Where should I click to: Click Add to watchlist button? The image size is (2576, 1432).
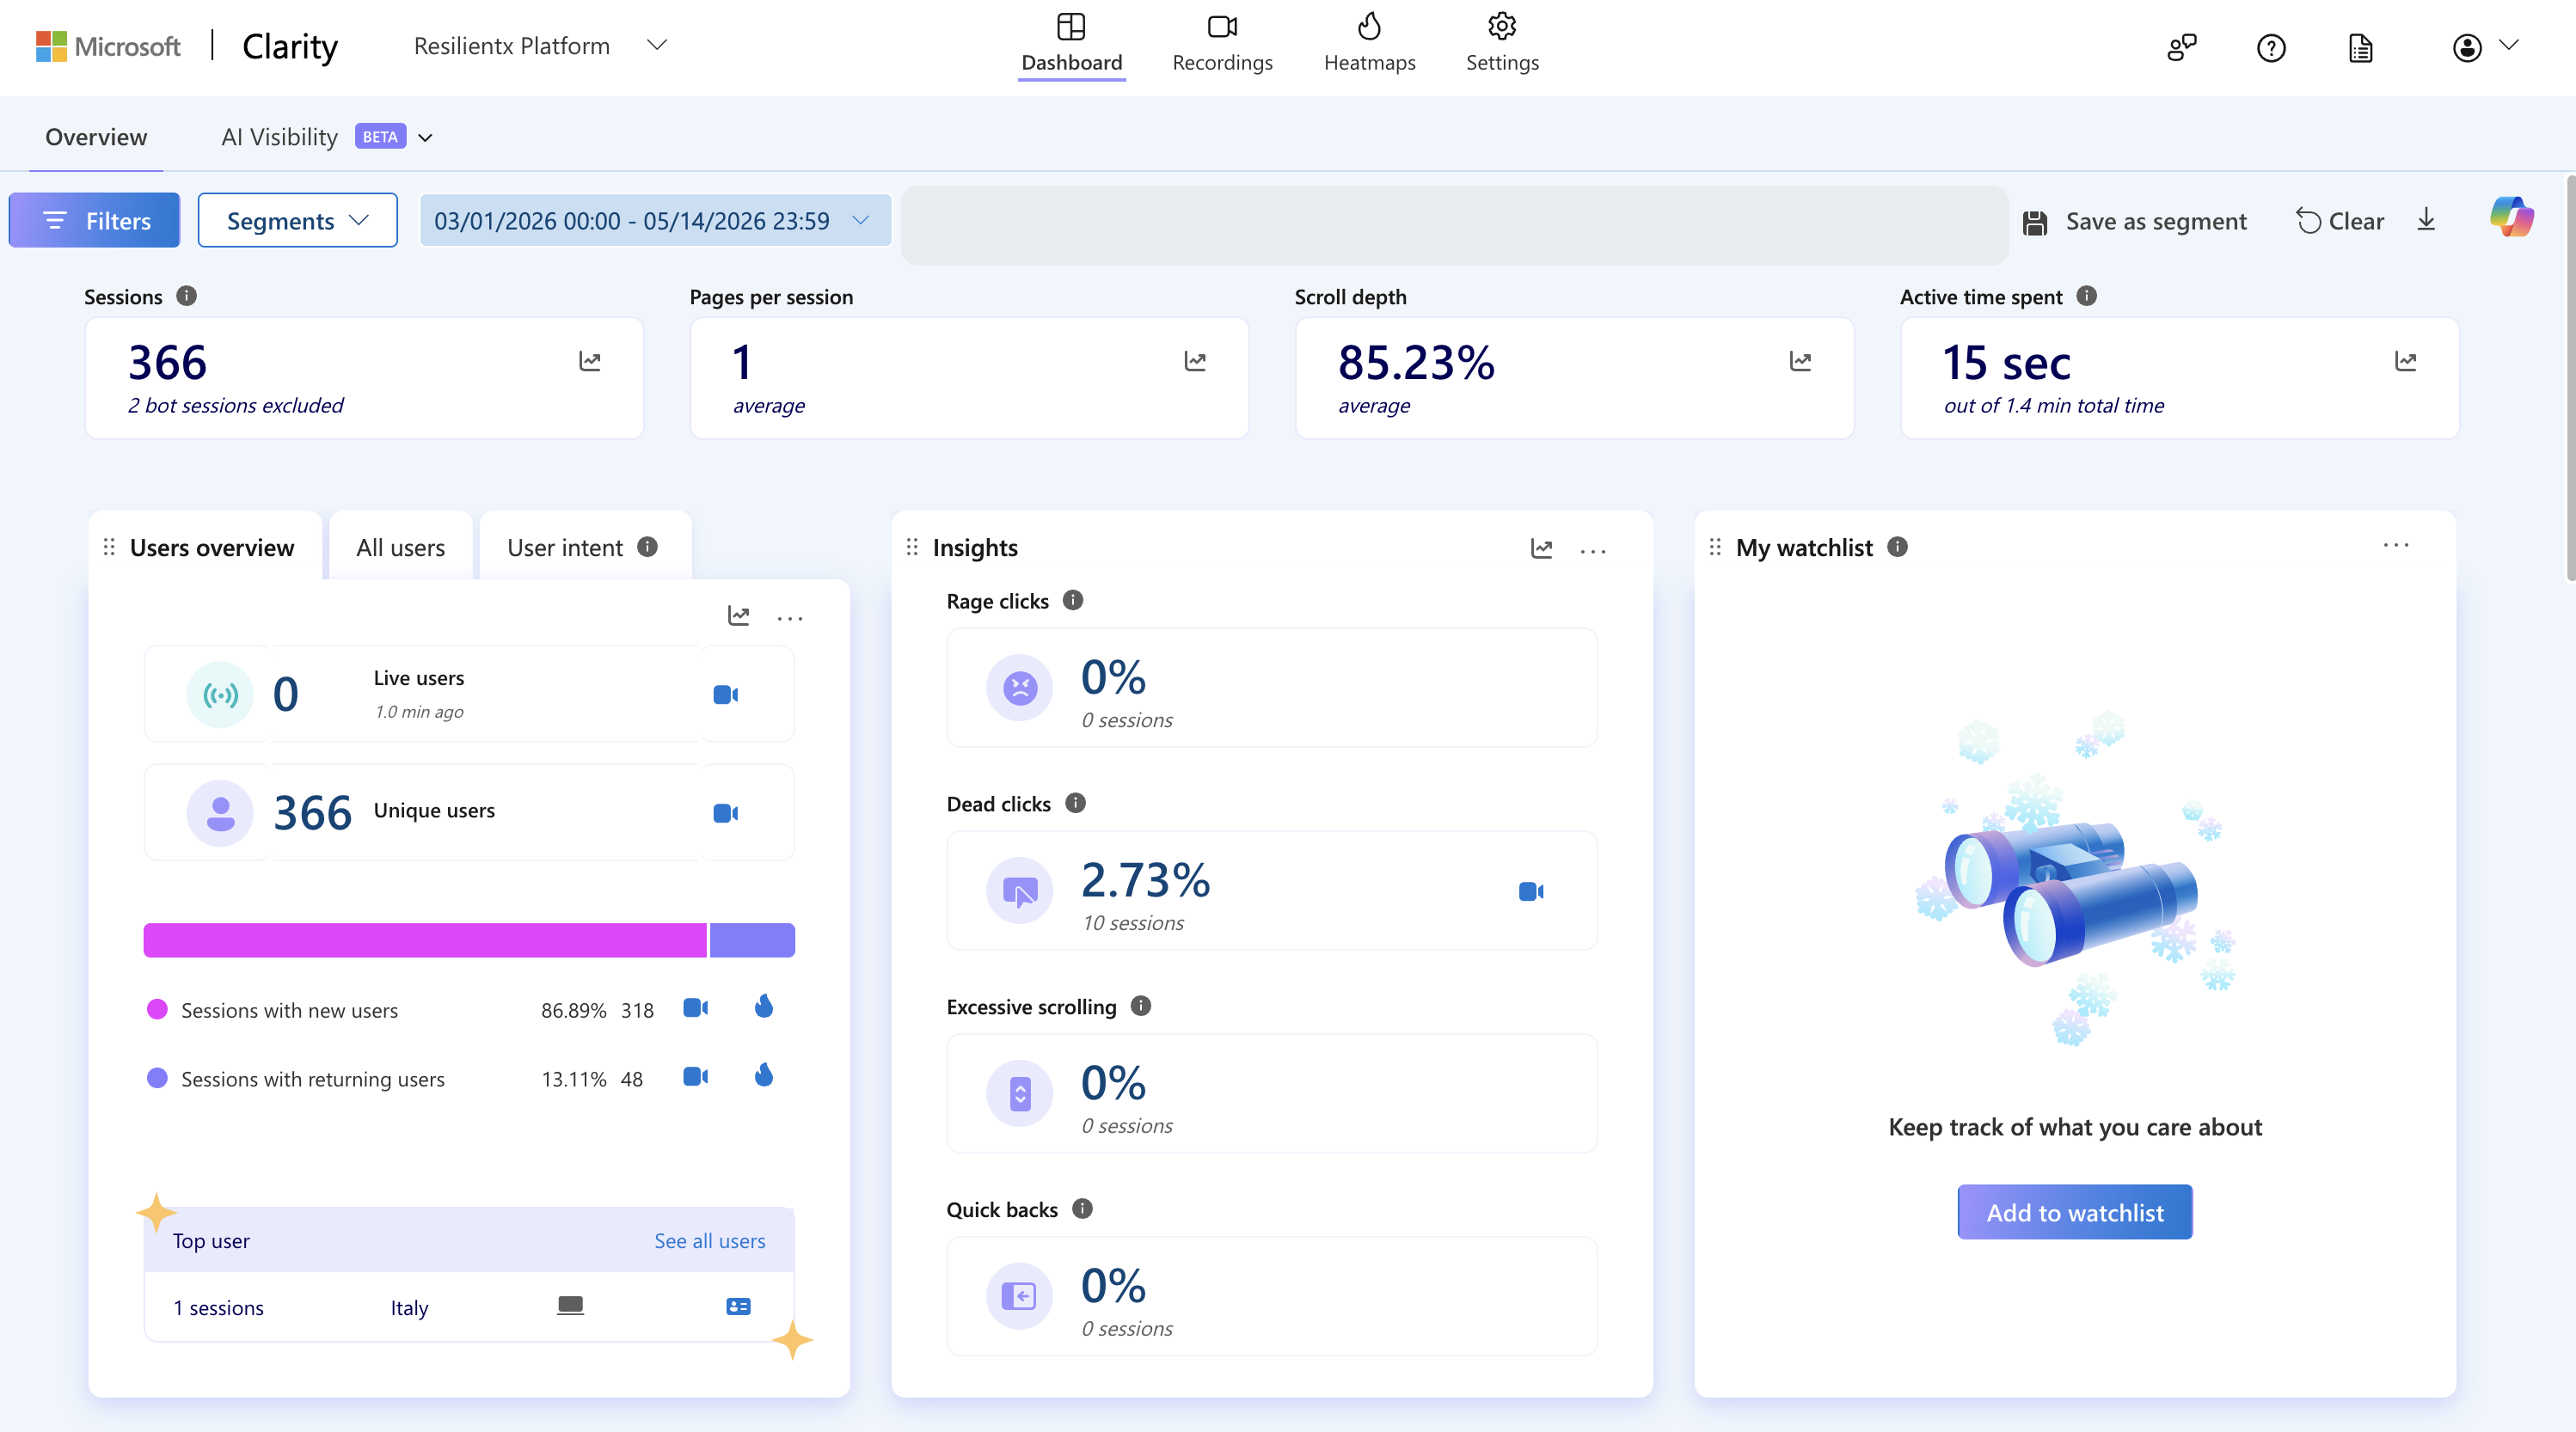(2075, 1212)
